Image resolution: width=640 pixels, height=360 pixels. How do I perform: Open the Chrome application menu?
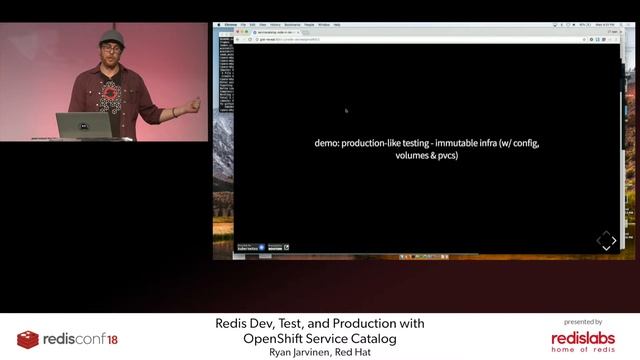point(231,25)
